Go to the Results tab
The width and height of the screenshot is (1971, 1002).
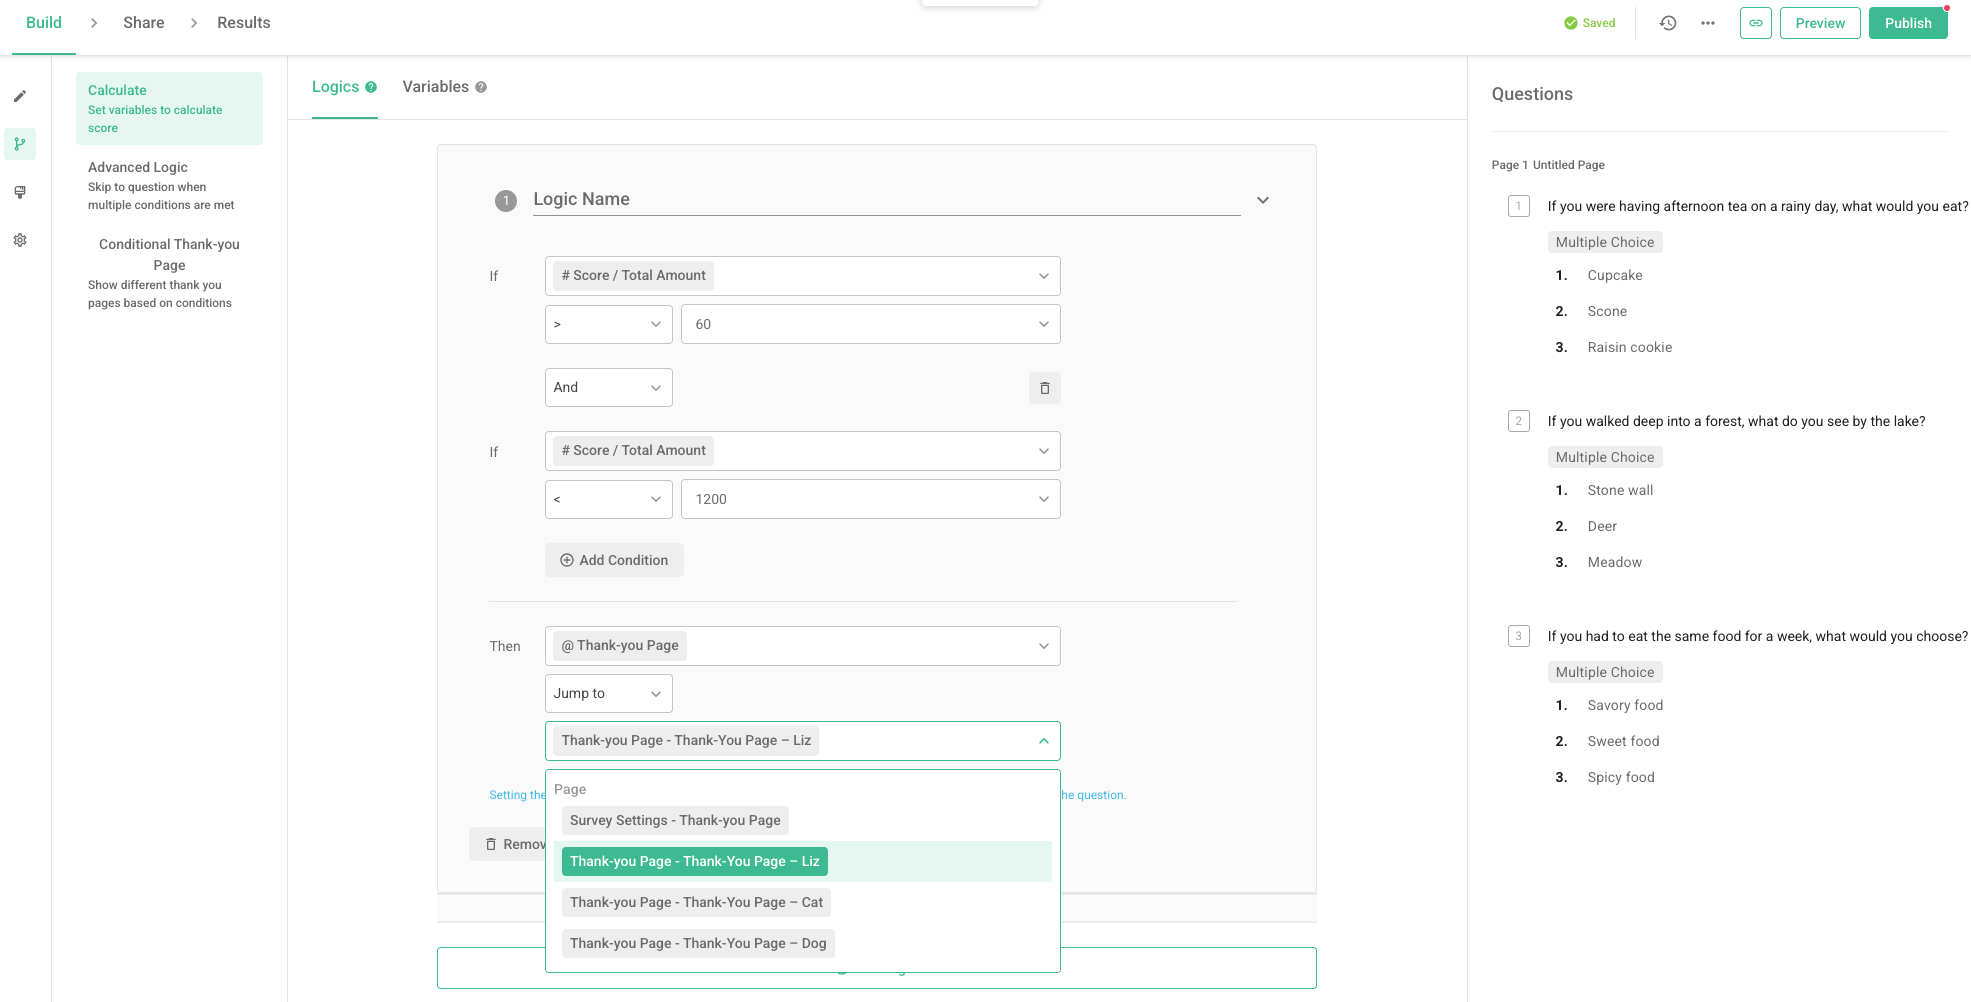pos(243,23)
